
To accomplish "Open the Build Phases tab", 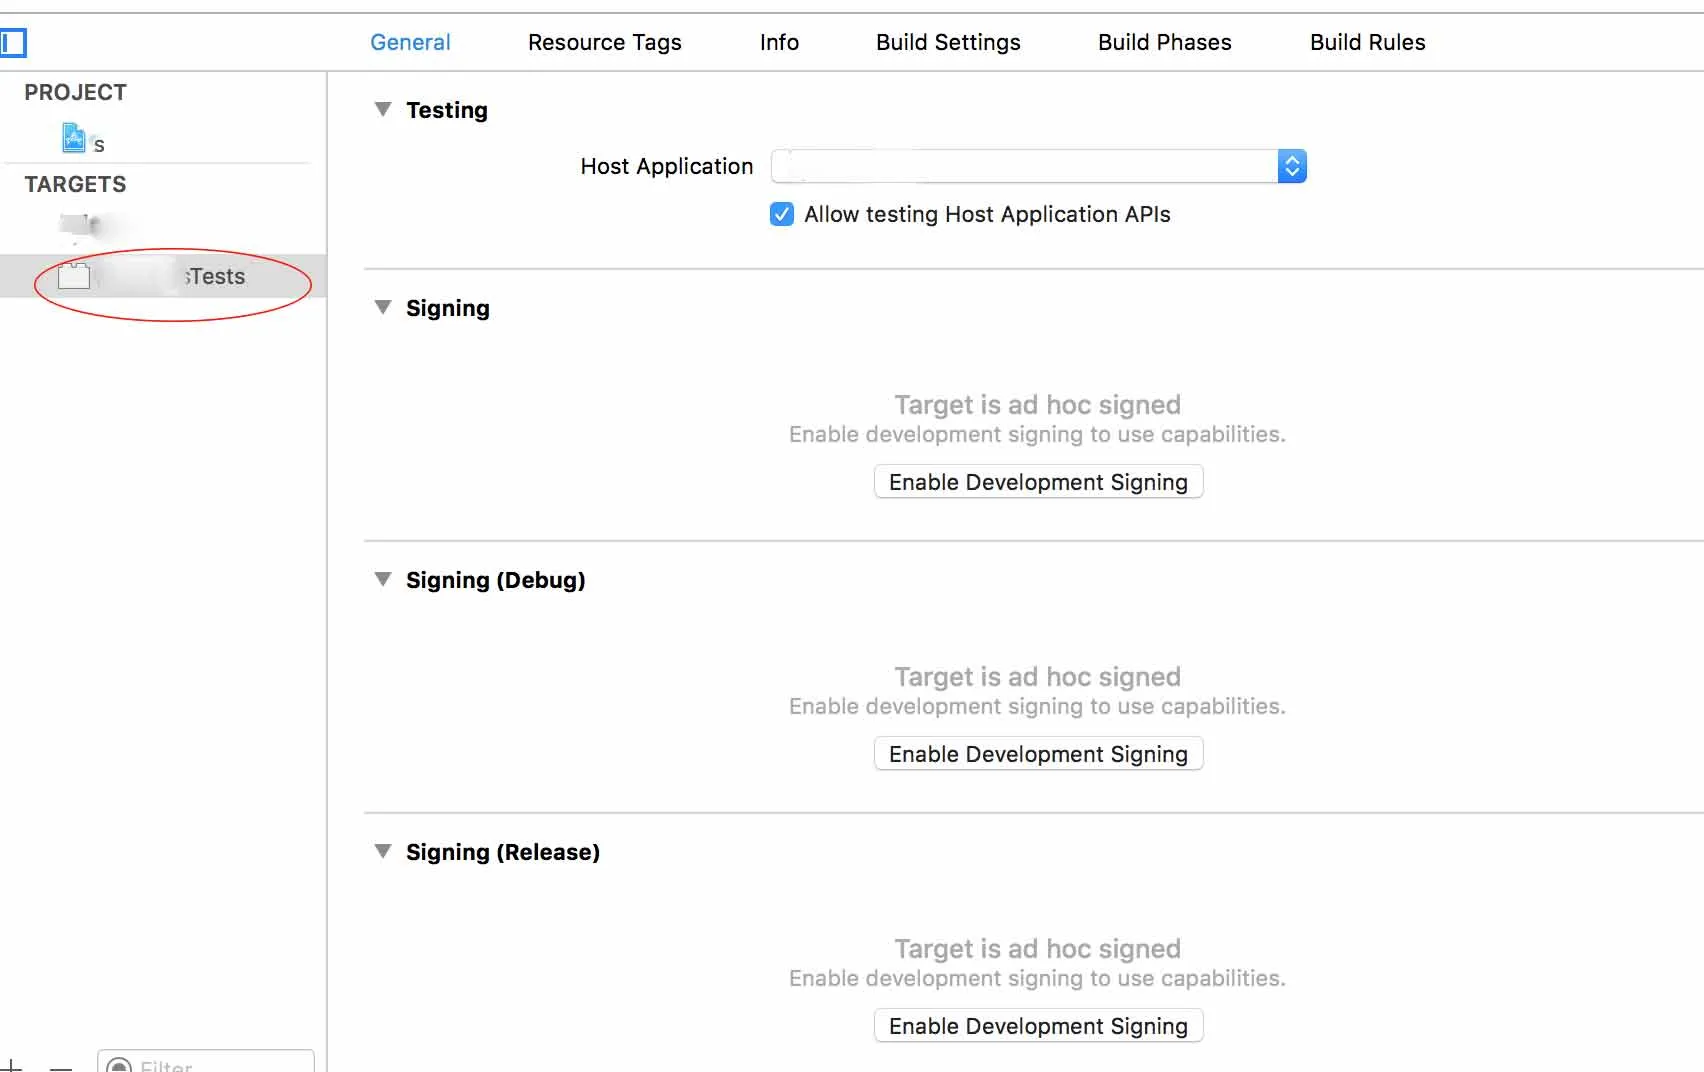I will pos(1164,42).
